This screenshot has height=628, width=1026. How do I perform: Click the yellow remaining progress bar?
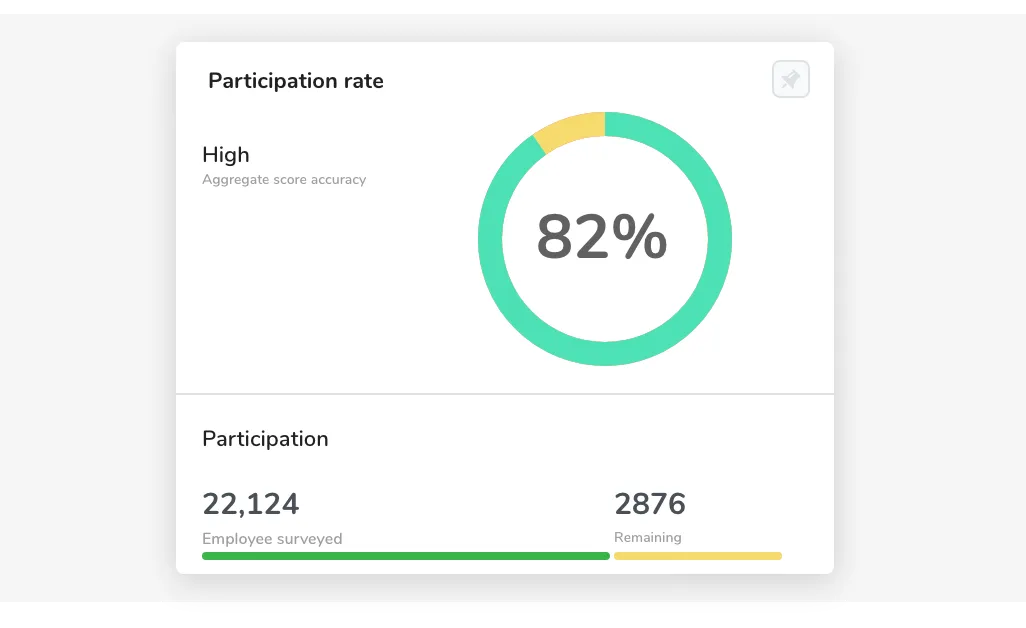coord(698,556)
